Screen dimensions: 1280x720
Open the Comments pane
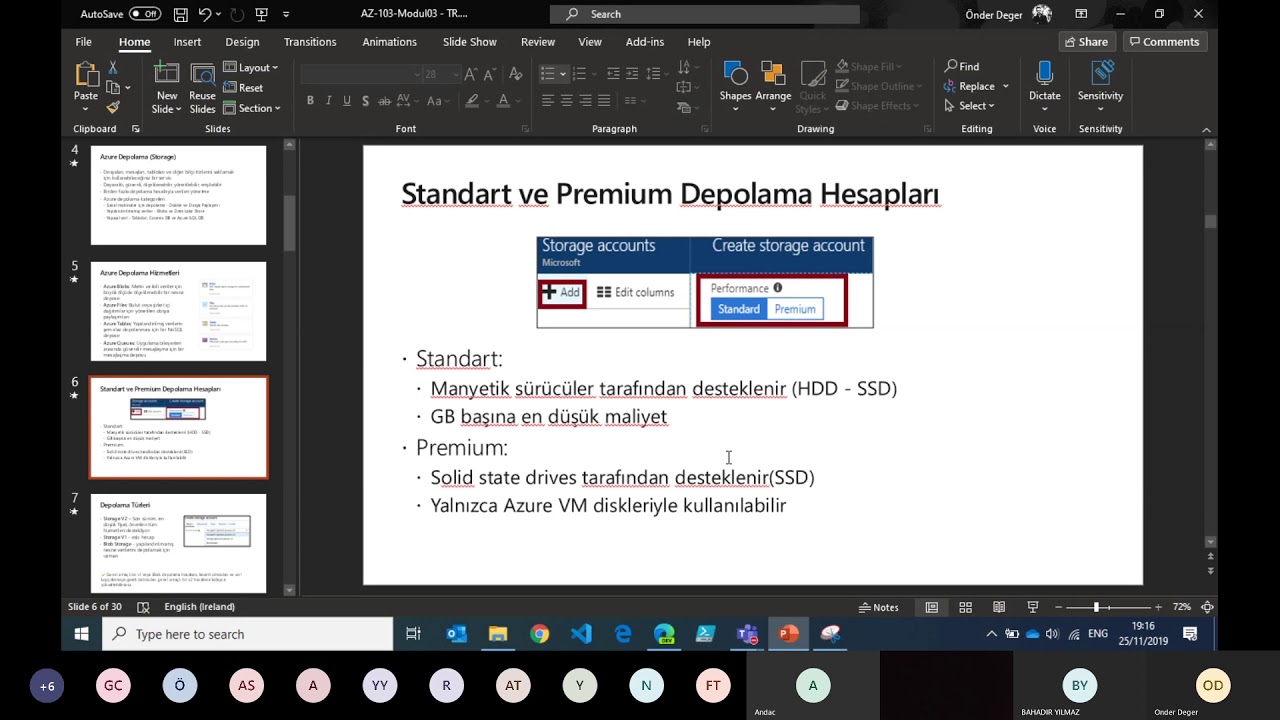point(1164,42)
